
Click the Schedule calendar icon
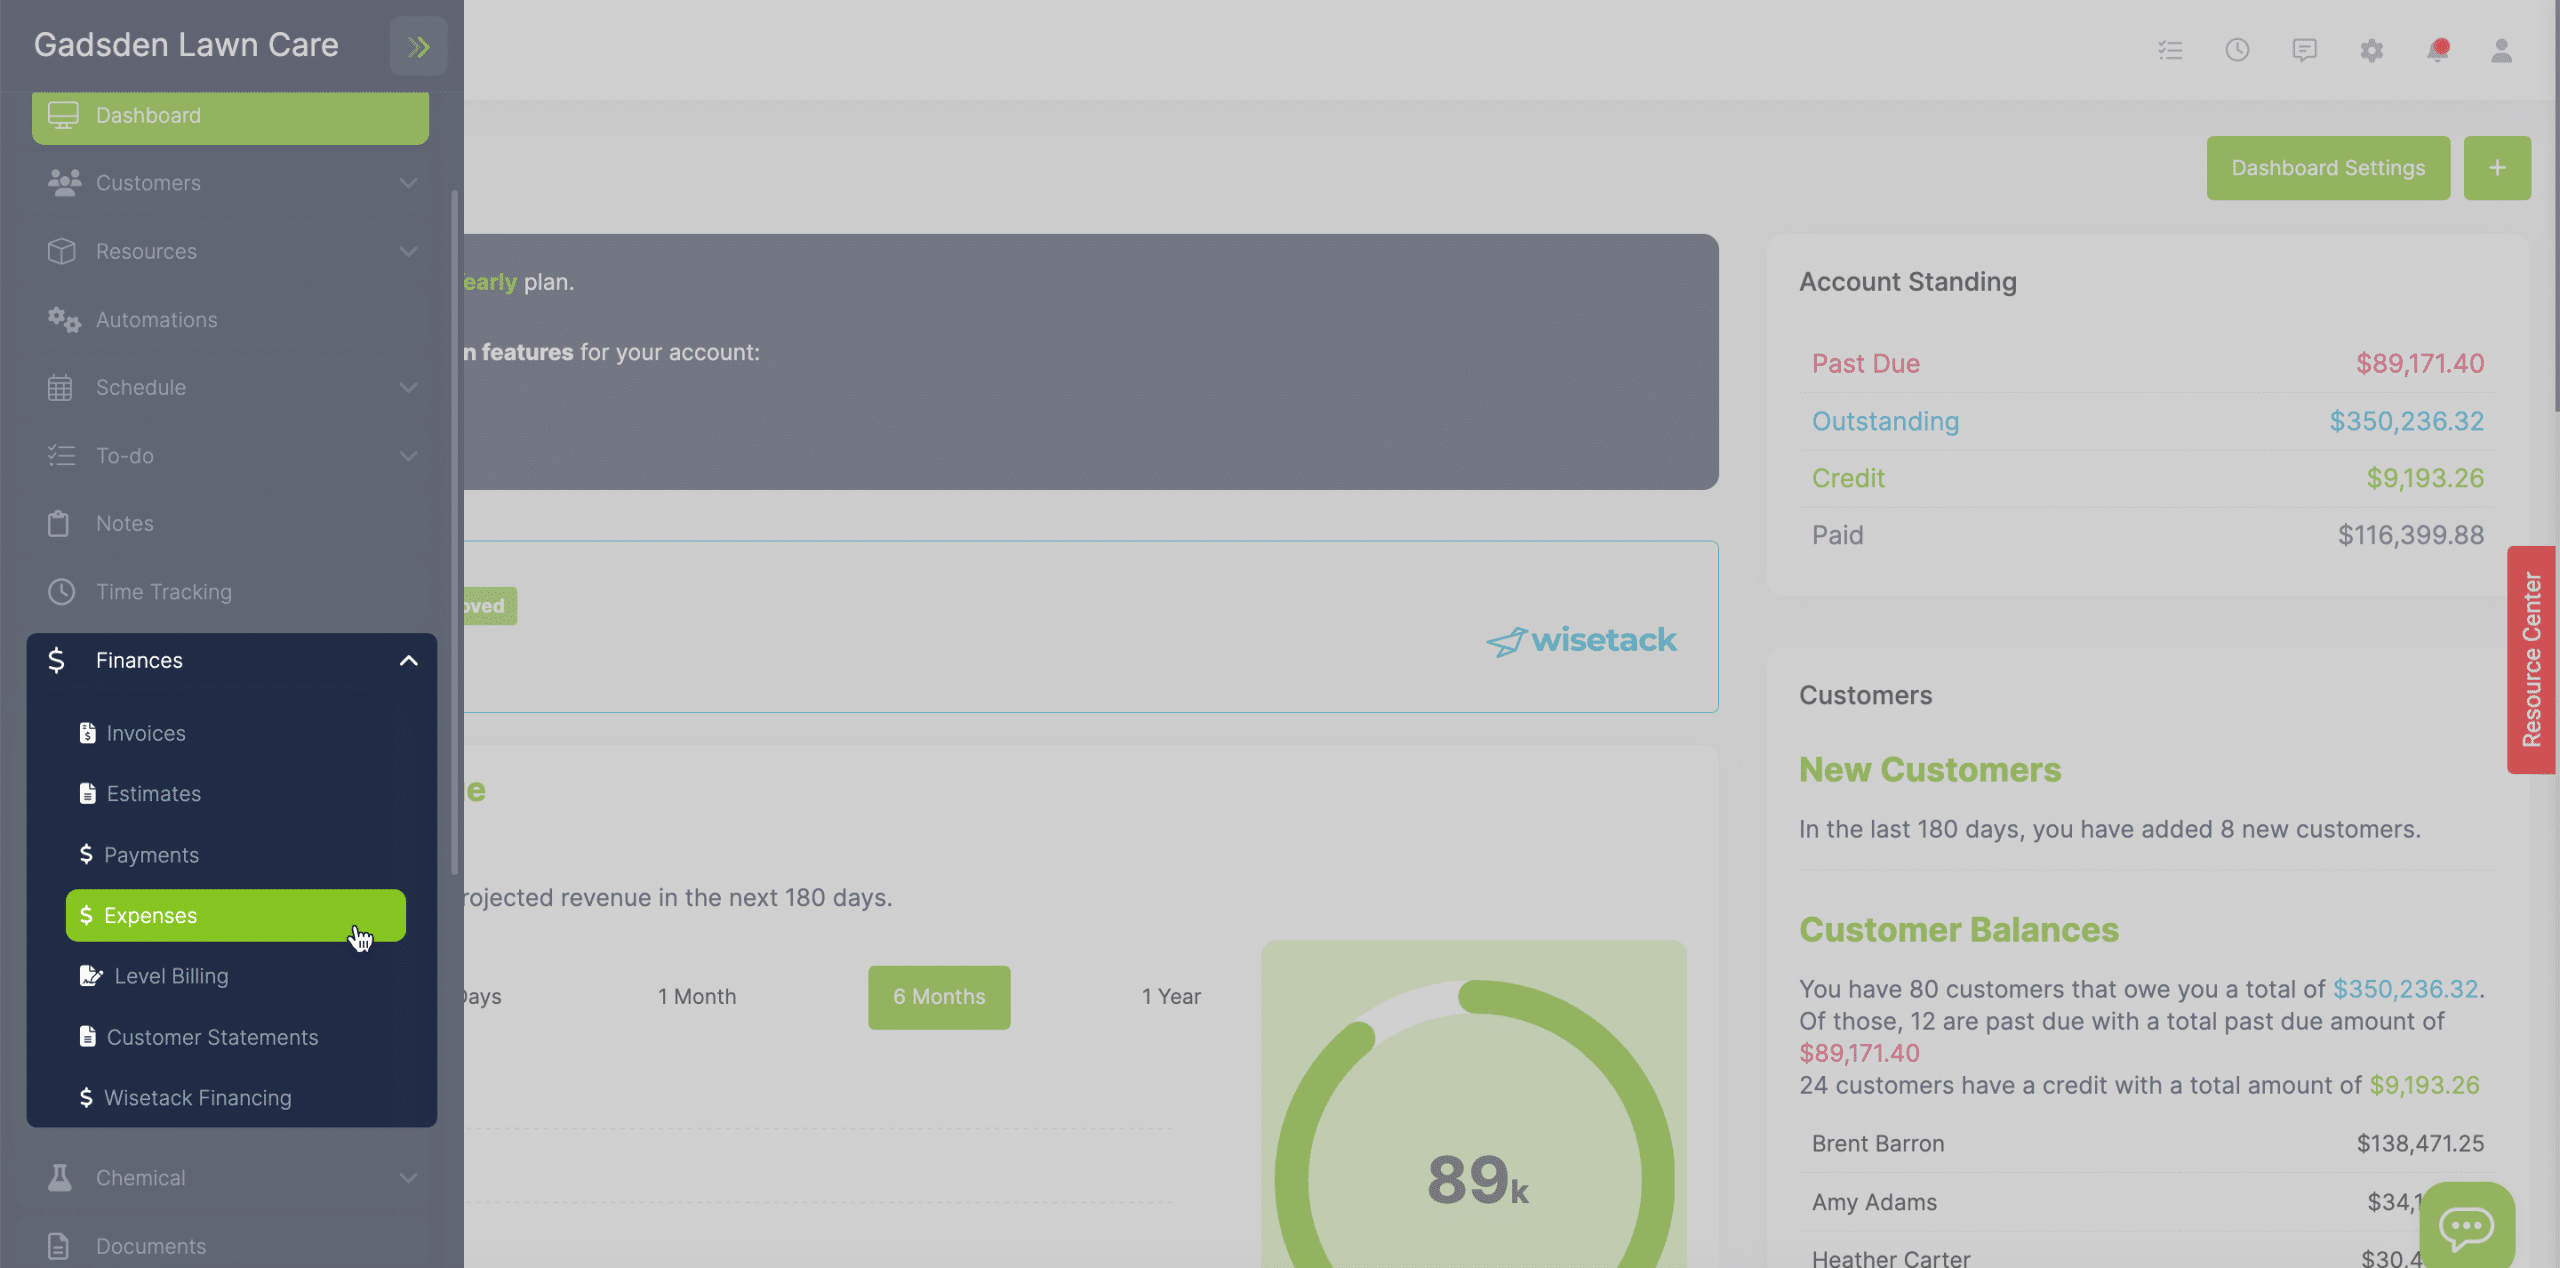(60, 387)
